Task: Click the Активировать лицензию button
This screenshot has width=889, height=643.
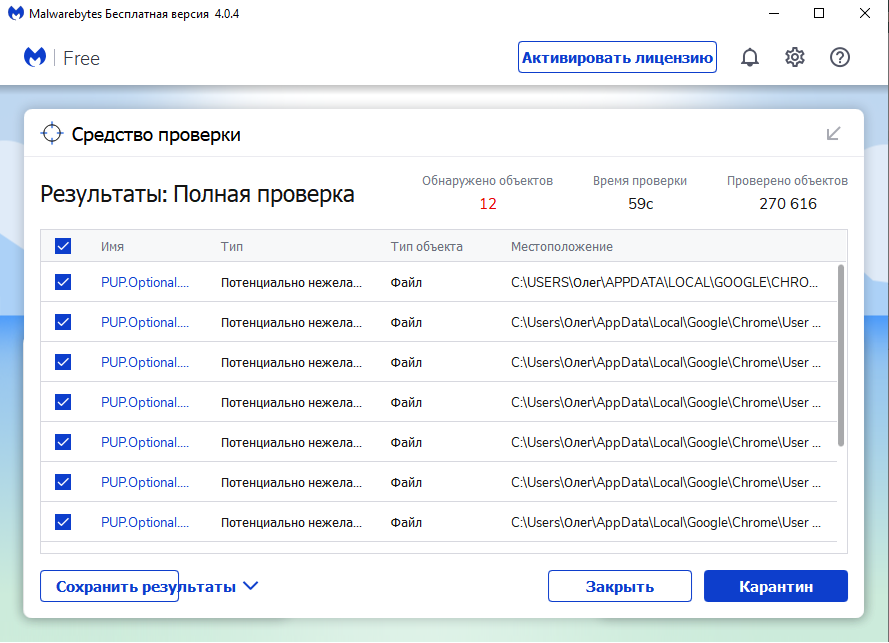Action: tap(617, 58)
